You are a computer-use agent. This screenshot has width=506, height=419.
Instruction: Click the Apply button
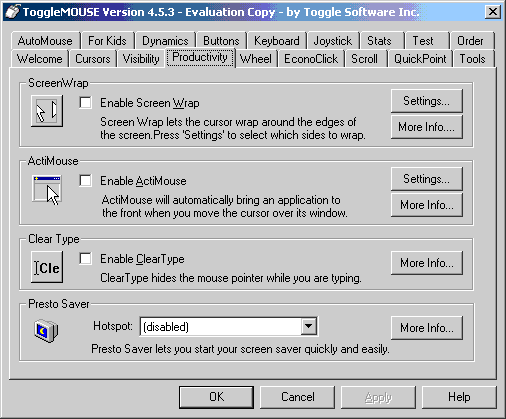378,397
